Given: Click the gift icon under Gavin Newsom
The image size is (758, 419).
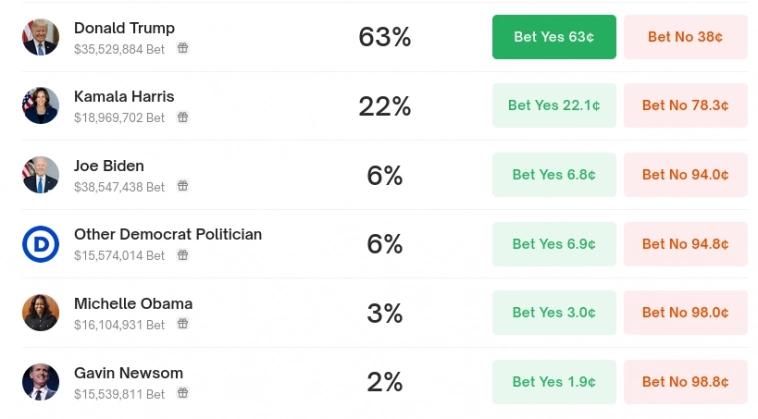Looking at the screenshot, I should (183, 394).
